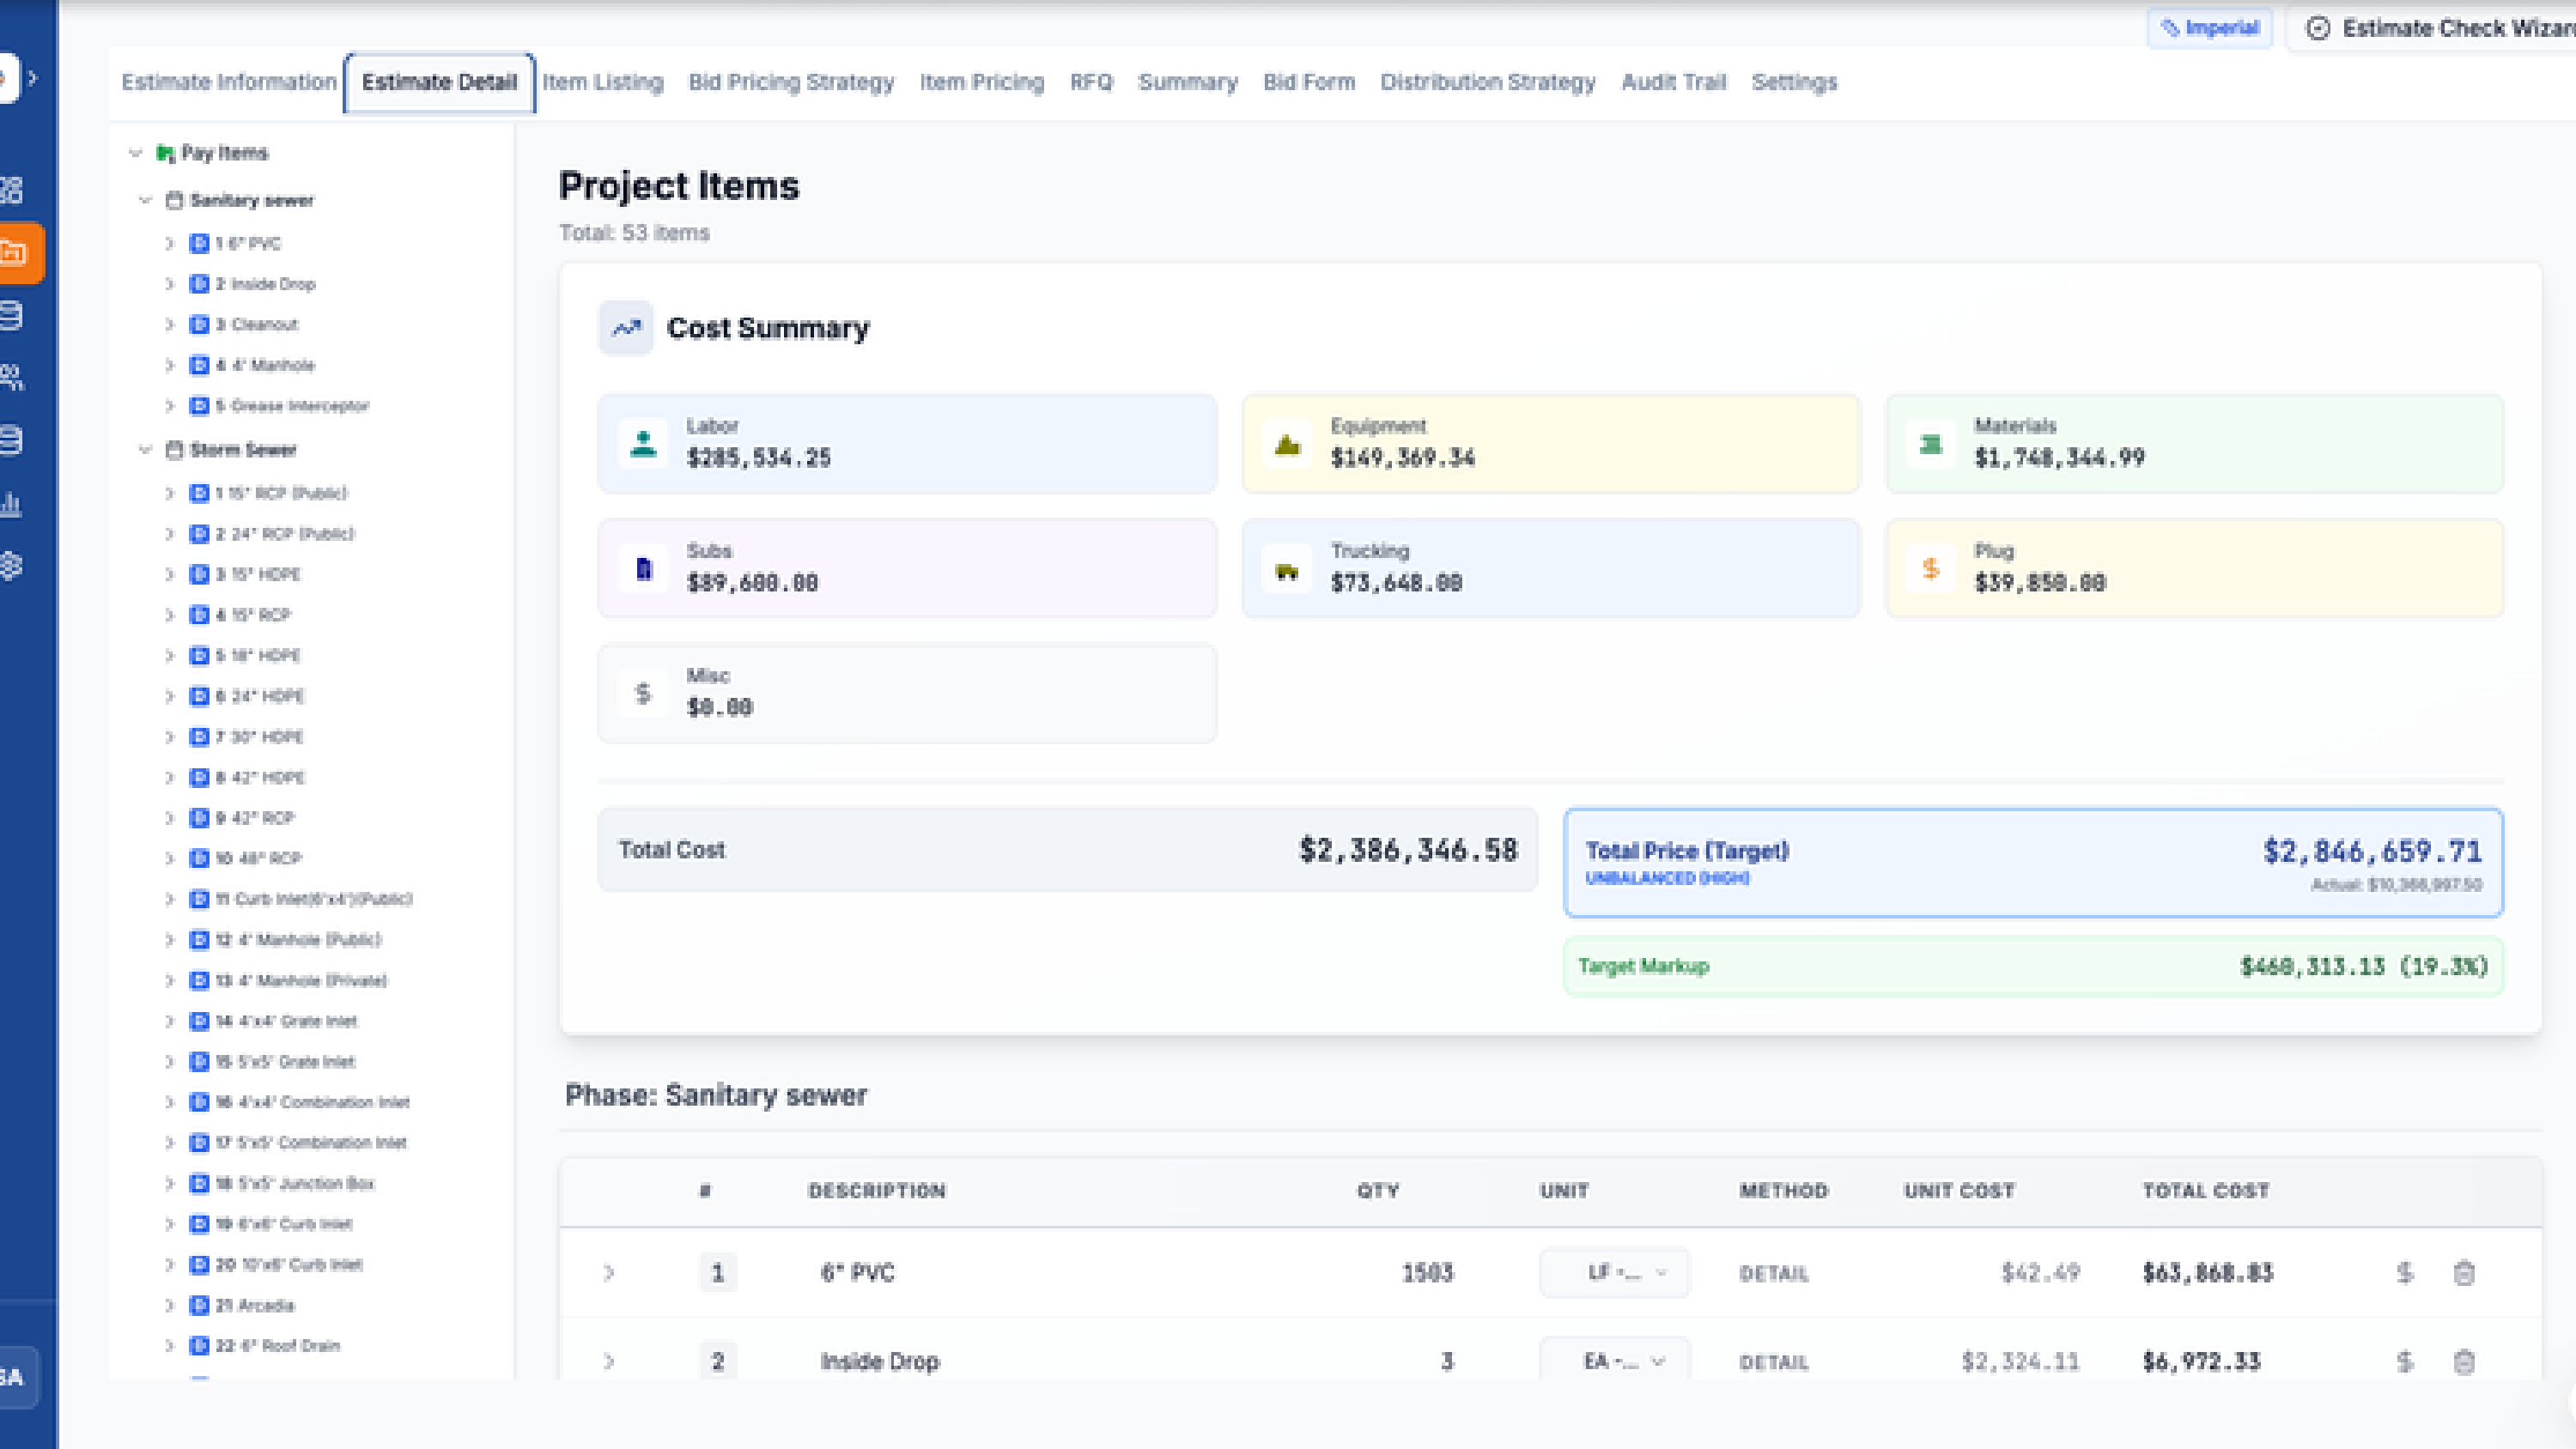Collapse the Pay Items tree node

(x=135, y=153)
